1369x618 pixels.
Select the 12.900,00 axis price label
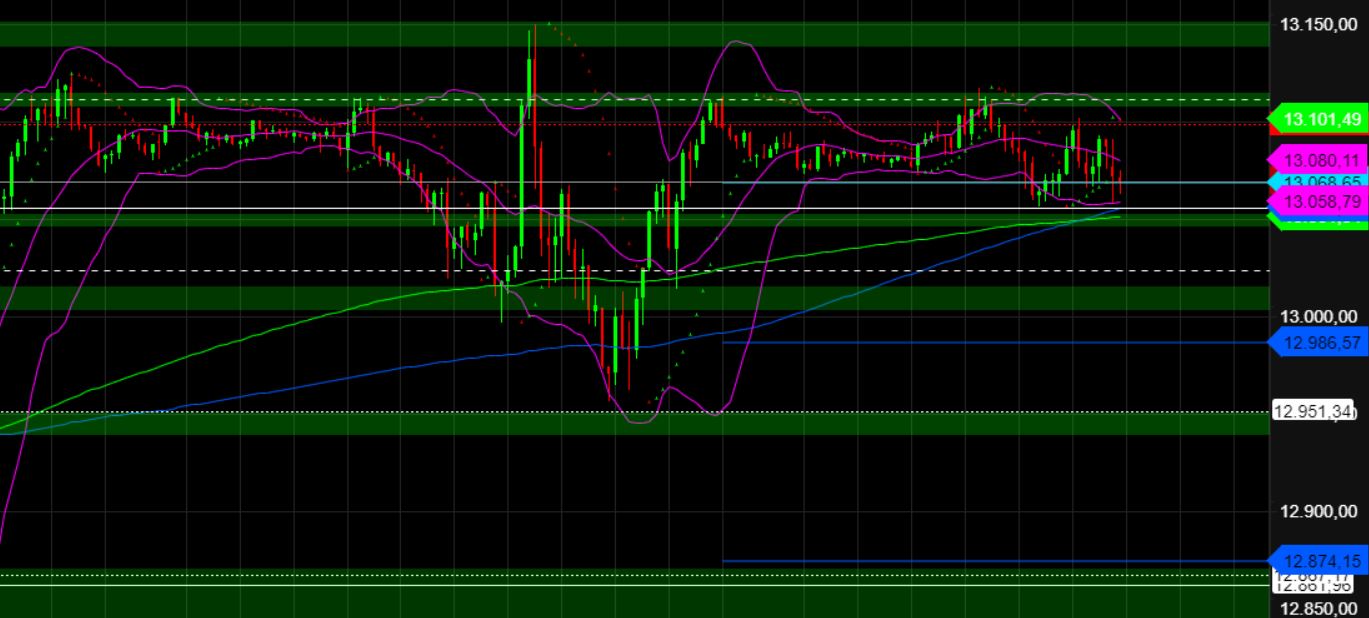coord(1318,511)
